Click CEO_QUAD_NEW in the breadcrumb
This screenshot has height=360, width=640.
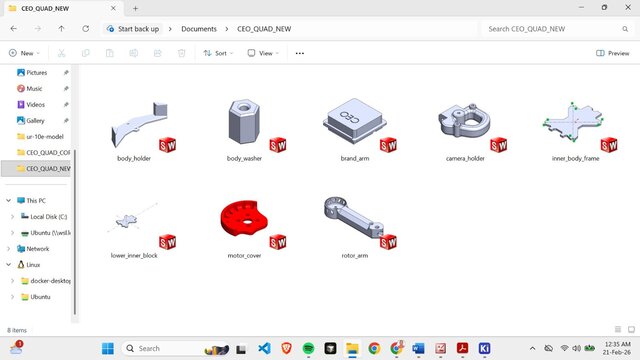tap(264, 29)
